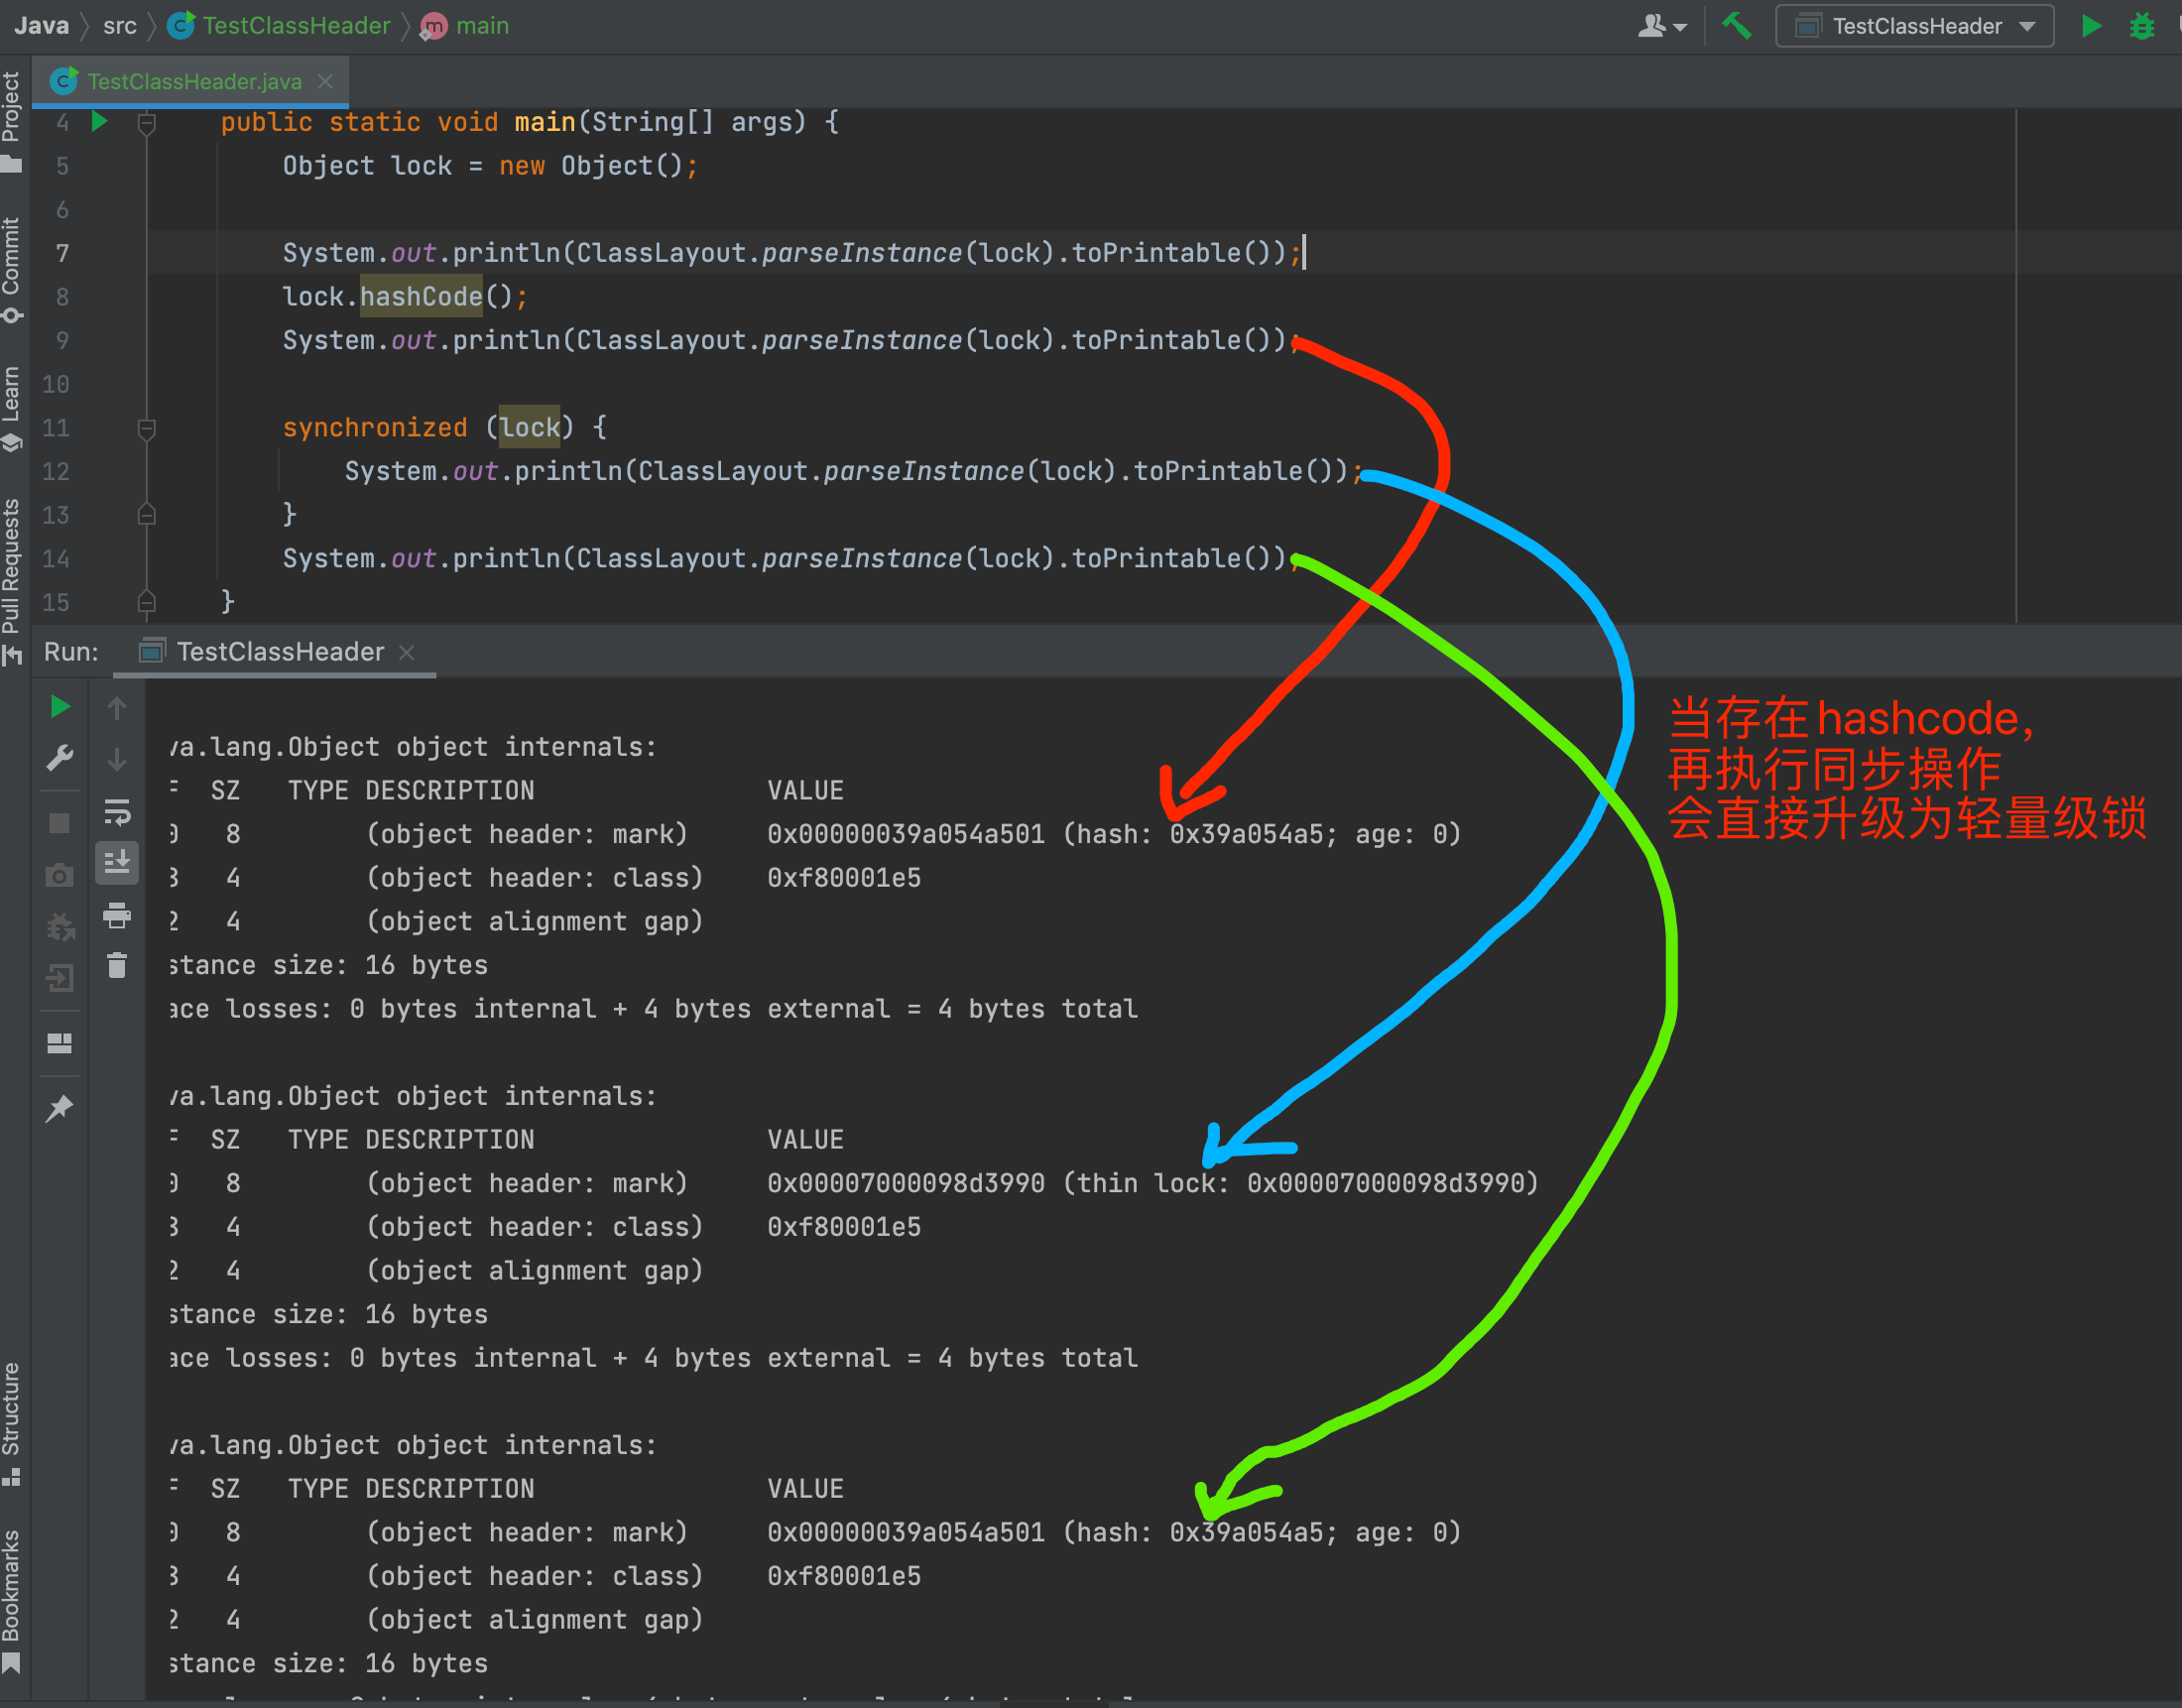
Task: Switch to the TestClassHeader Run tab
Action: click(279, 652)
